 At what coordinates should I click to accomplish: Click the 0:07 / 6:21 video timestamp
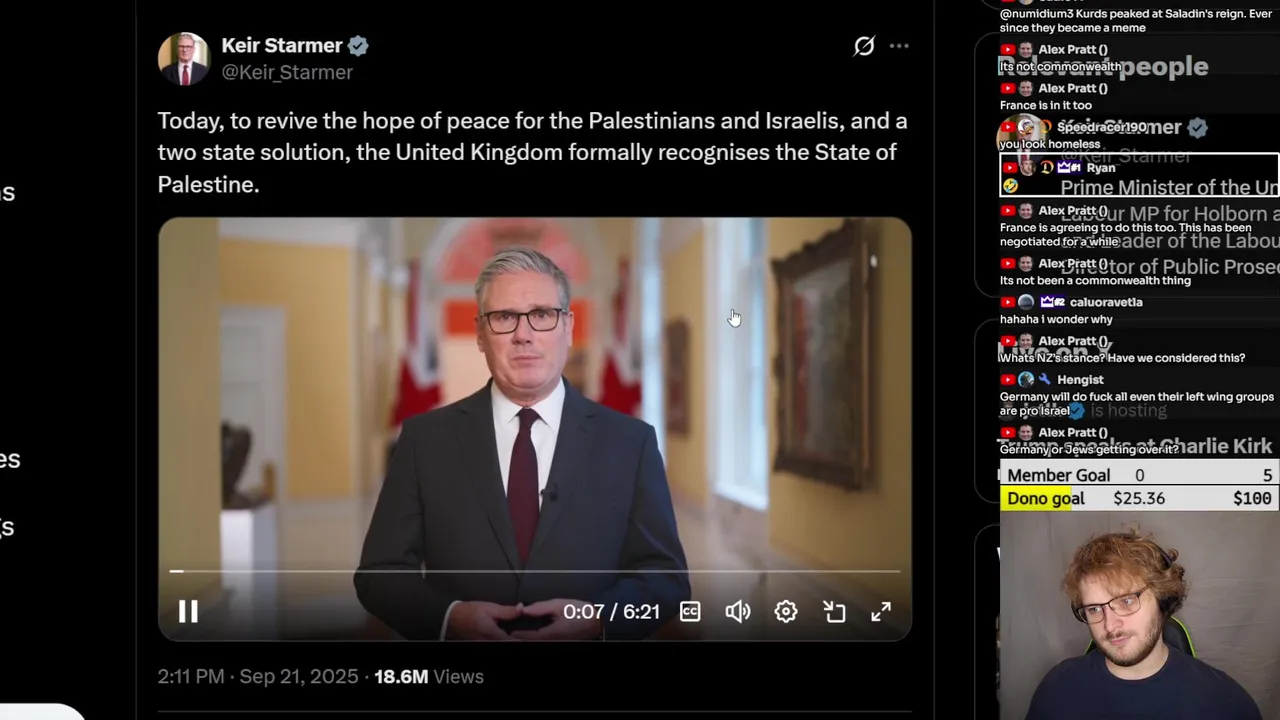(611, 611)
